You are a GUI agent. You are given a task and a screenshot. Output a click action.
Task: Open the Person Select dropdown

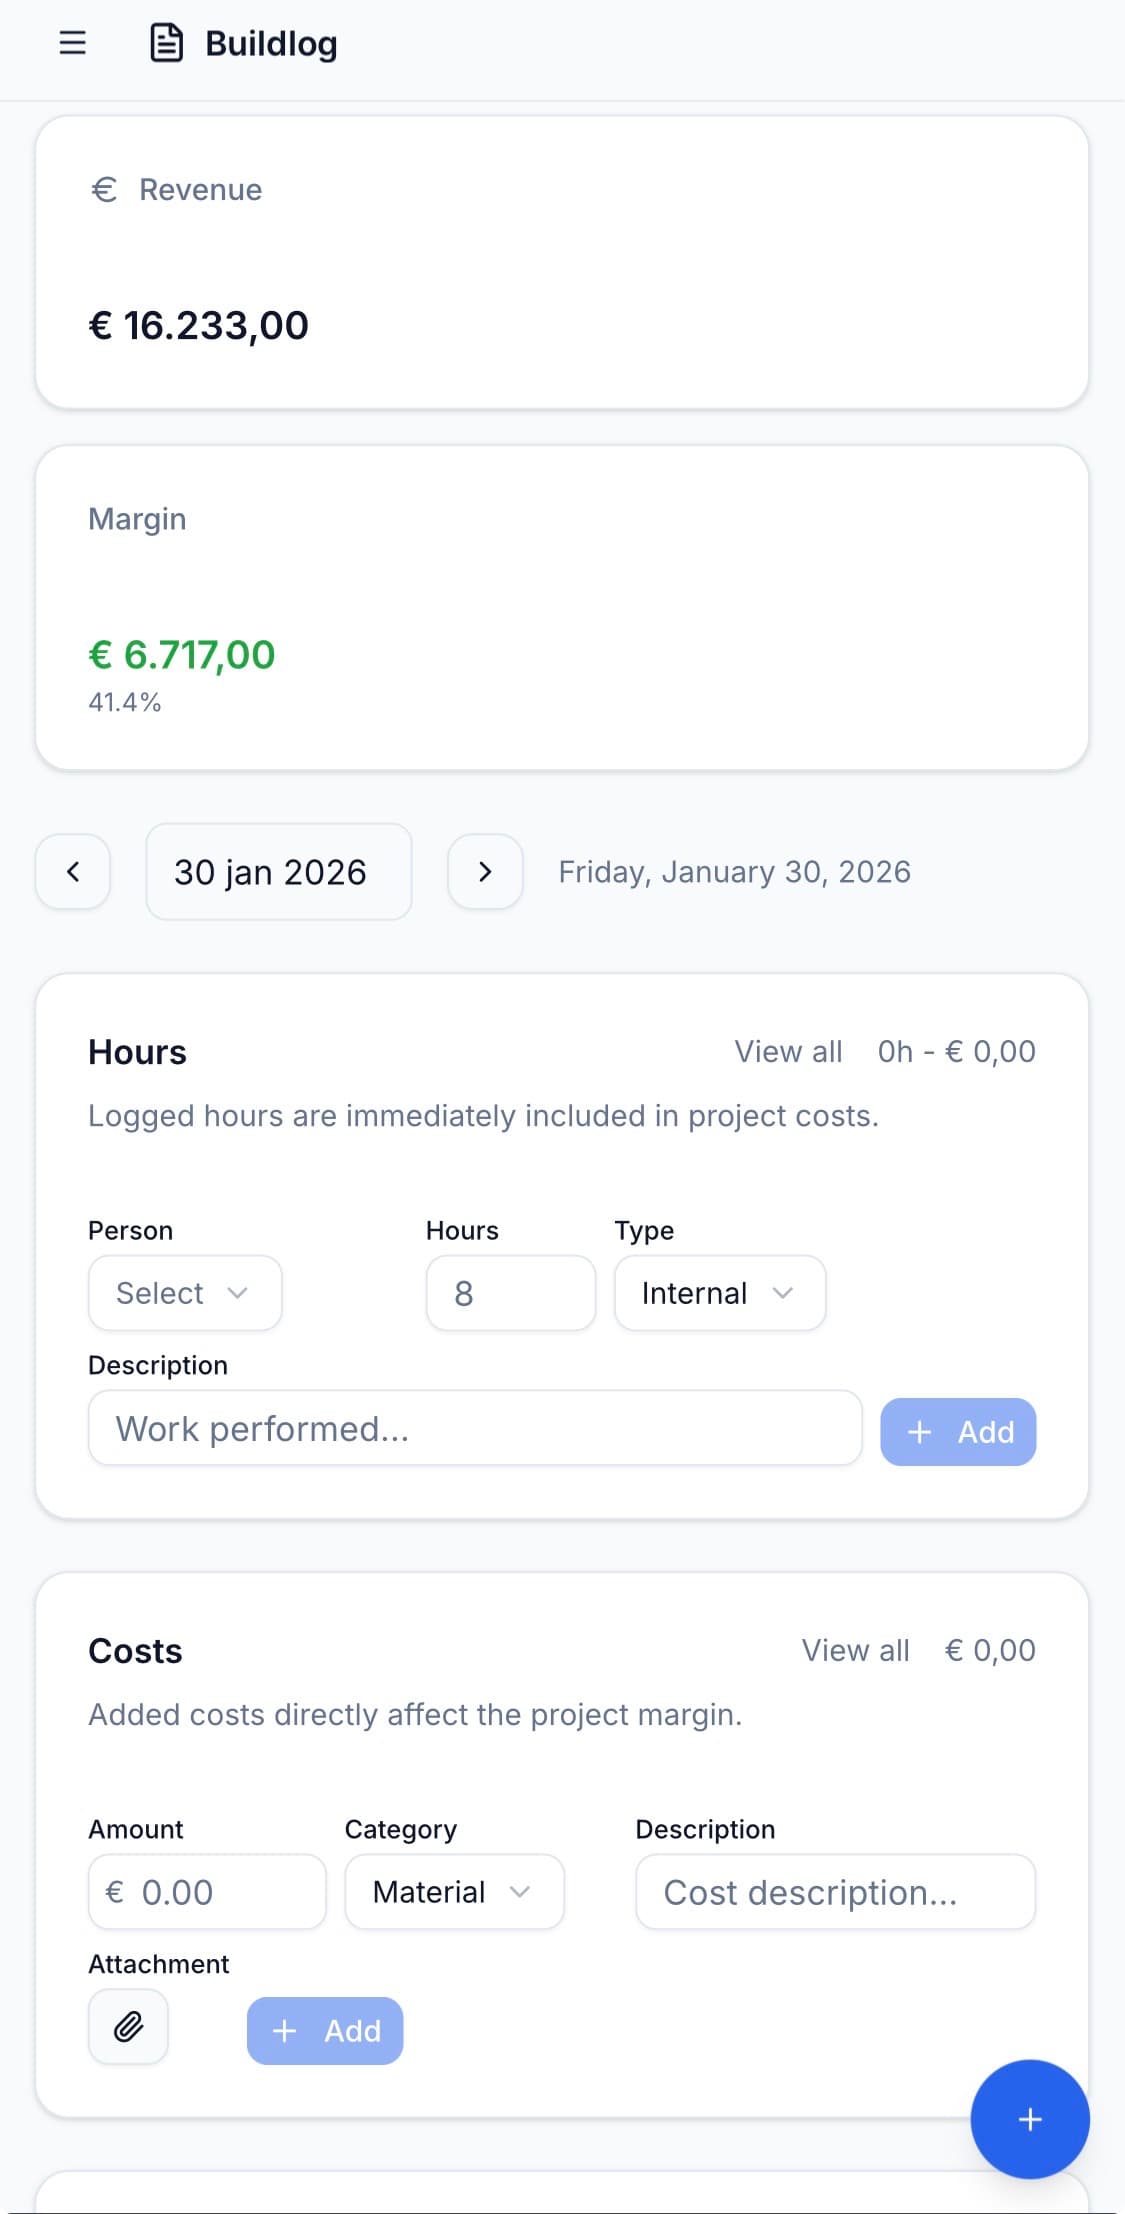[184, 1293]
